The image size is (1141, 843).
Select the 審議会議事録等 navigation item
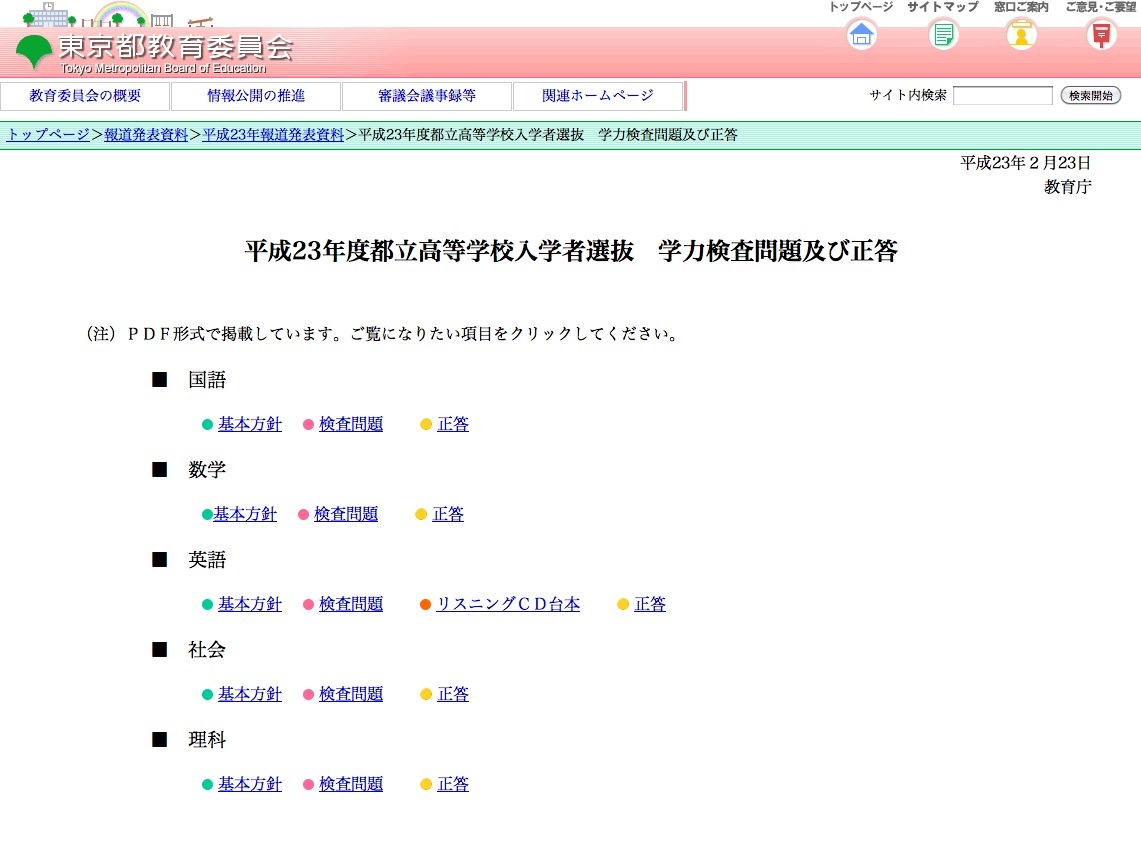coord(427,96)
